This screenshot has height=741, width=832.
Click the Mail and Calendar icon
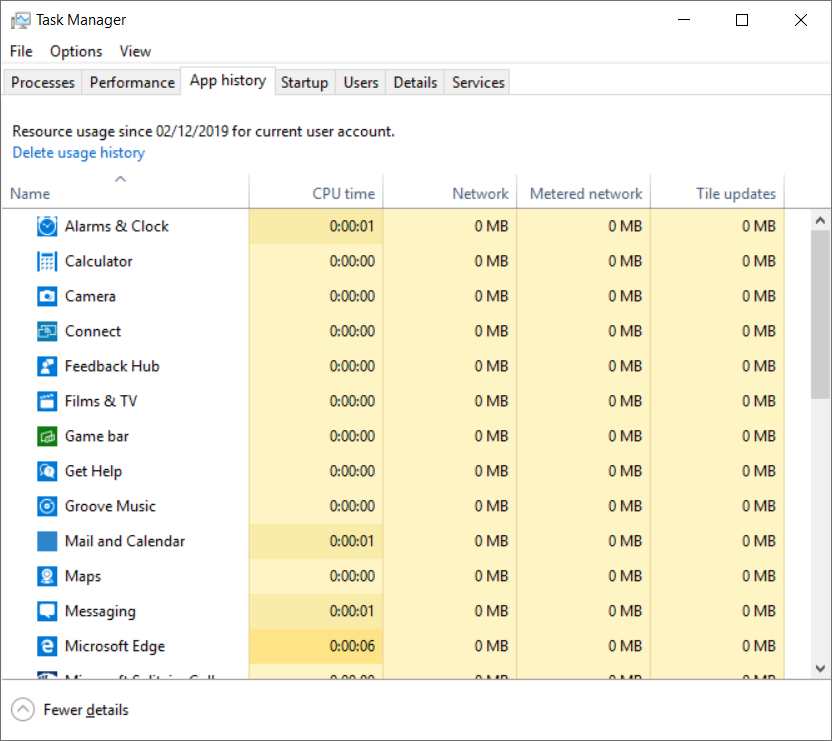[x=47, y=541]
